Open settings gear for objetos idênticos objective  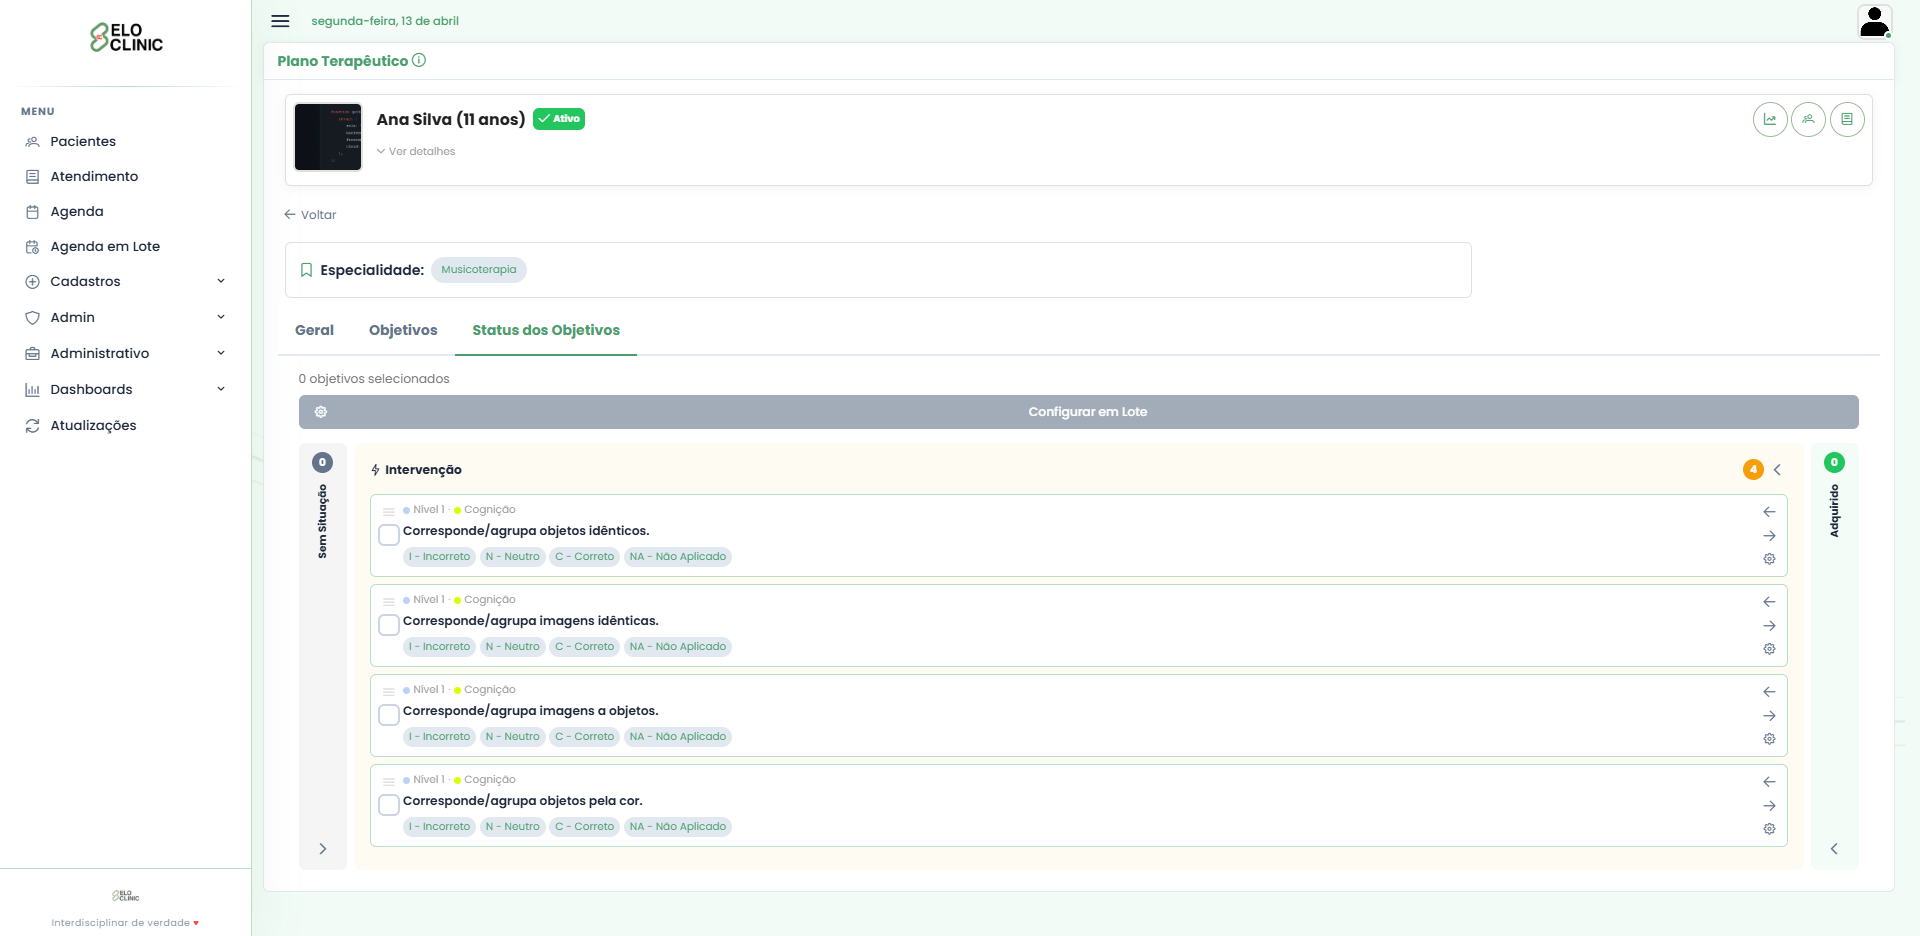tap(1769, 559)
